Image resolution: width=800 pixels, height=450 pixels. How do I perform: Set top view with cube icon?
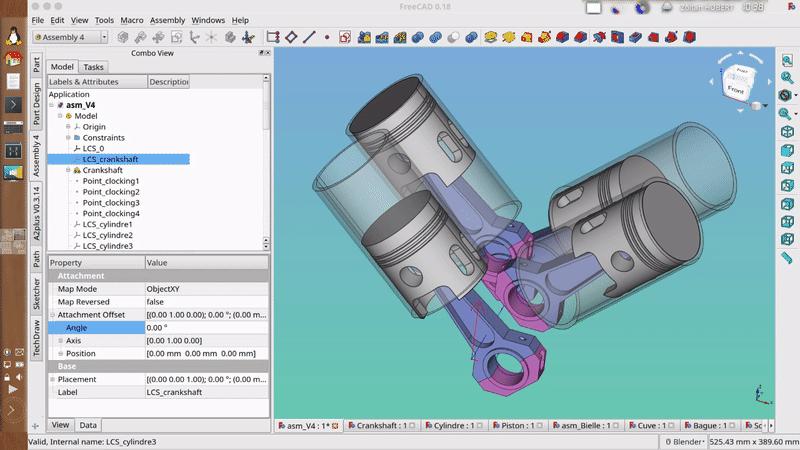(x=787, y=168)
